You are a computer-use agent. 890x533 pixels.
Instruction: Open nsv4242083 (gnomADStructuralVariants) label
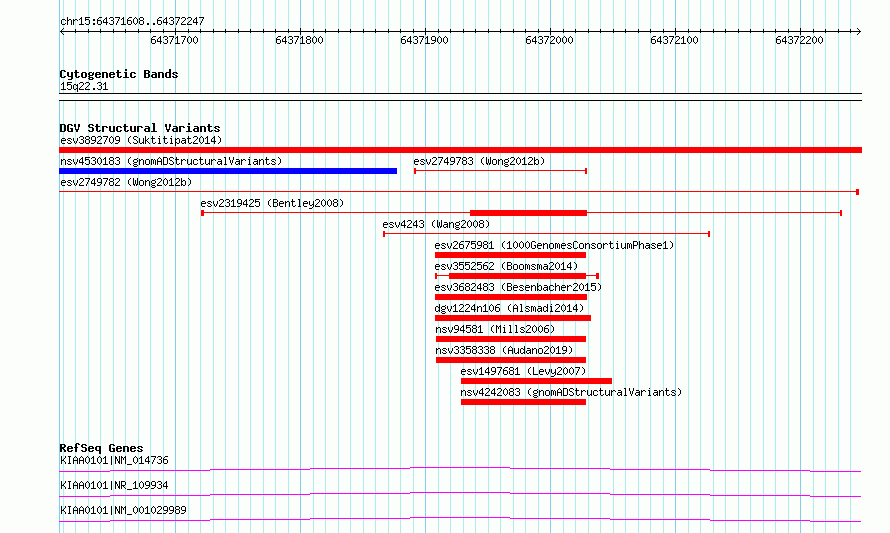571,392
